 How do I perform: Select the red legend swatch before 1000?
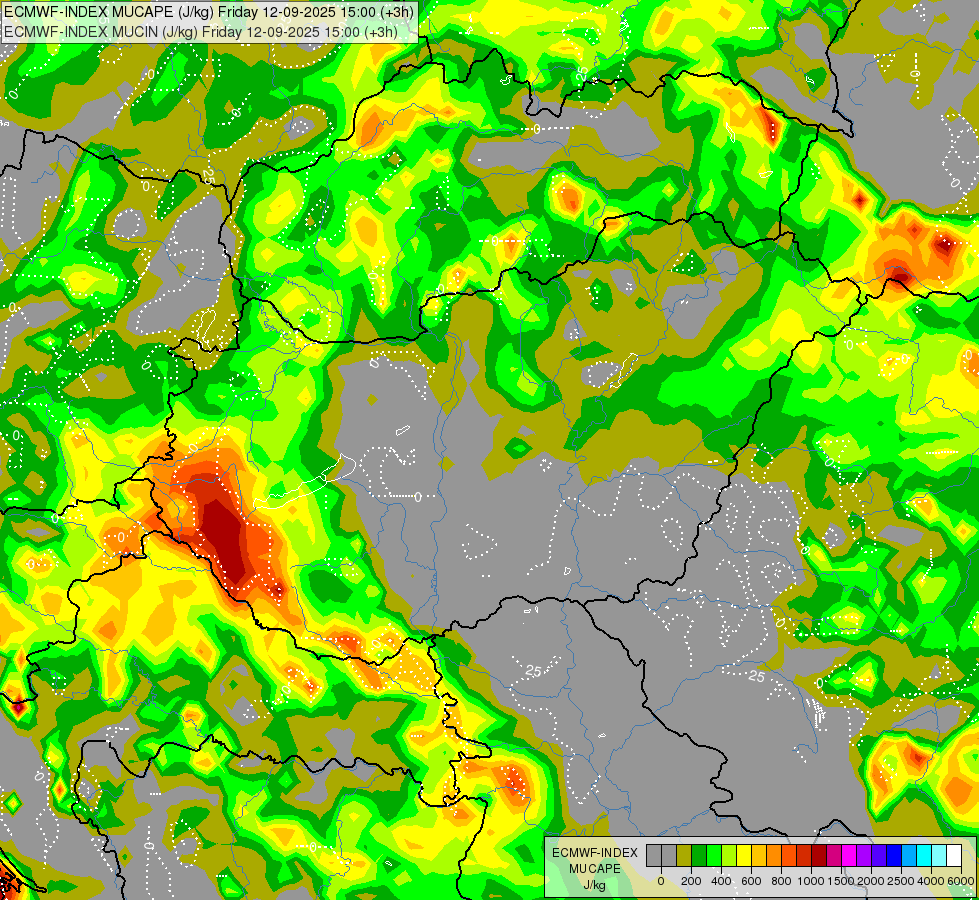804,855
